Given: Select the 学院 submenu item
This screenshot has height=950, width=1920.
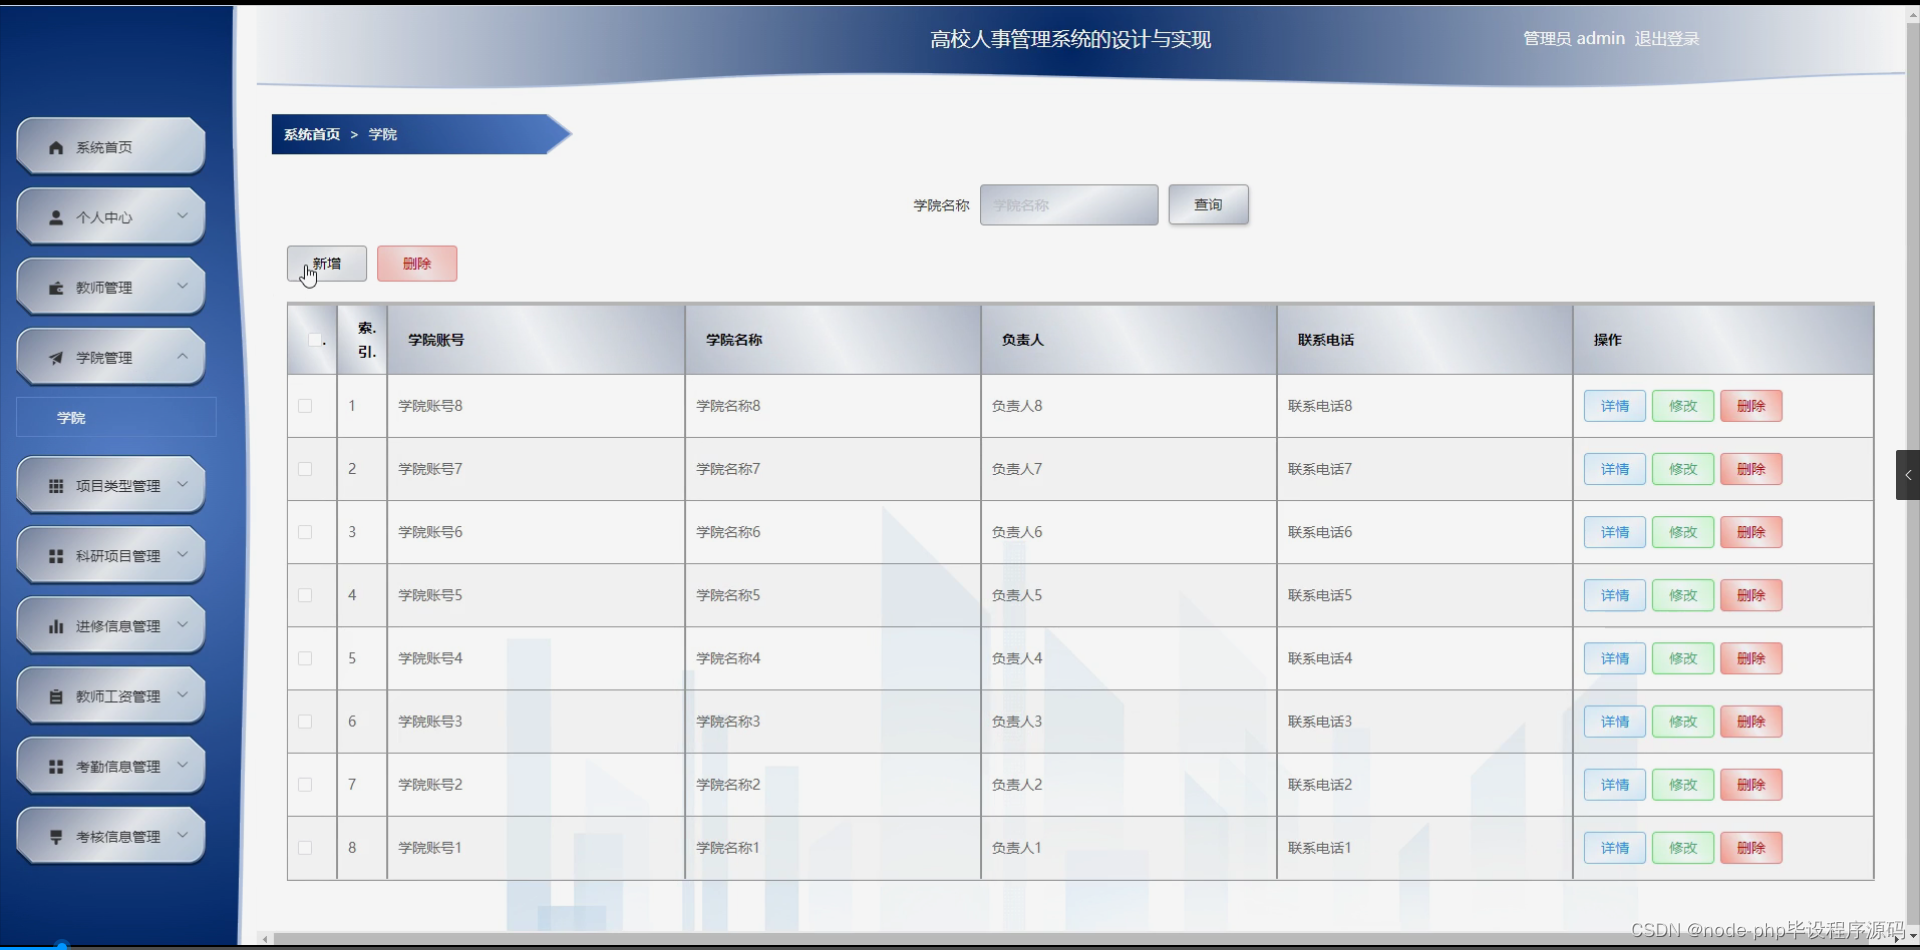Looking at the screenshot, I should point(72,417).
